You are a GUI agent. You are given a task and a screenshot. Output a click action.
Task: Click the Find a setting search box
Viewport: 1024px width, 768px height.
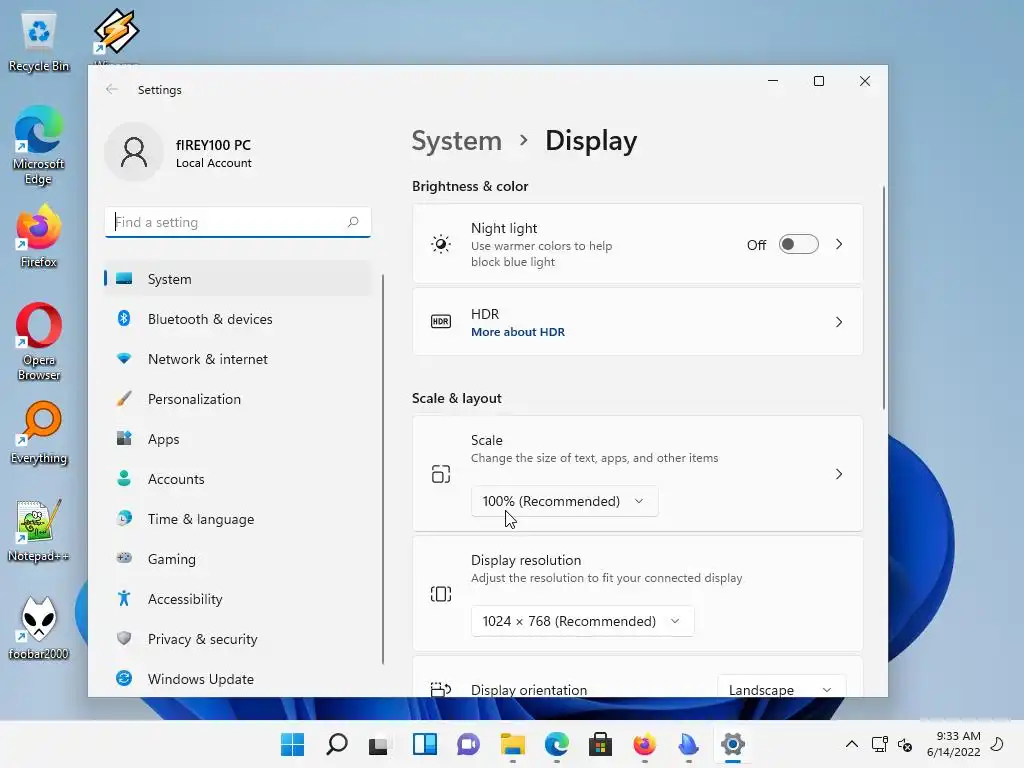[x=238, y=222]
